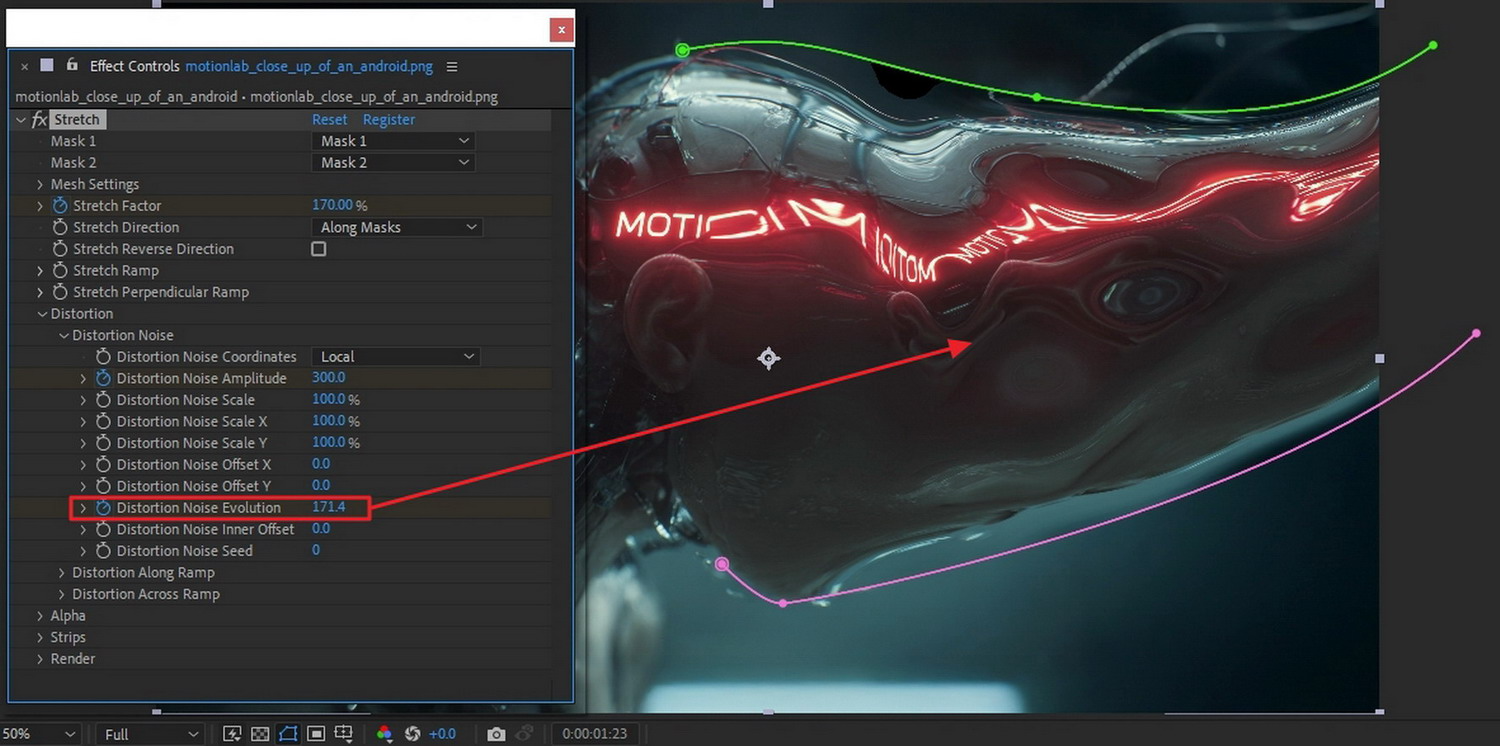Click Reset for the Stretch effect
Screen dimensions: 1500x746
tap(330, 120)
